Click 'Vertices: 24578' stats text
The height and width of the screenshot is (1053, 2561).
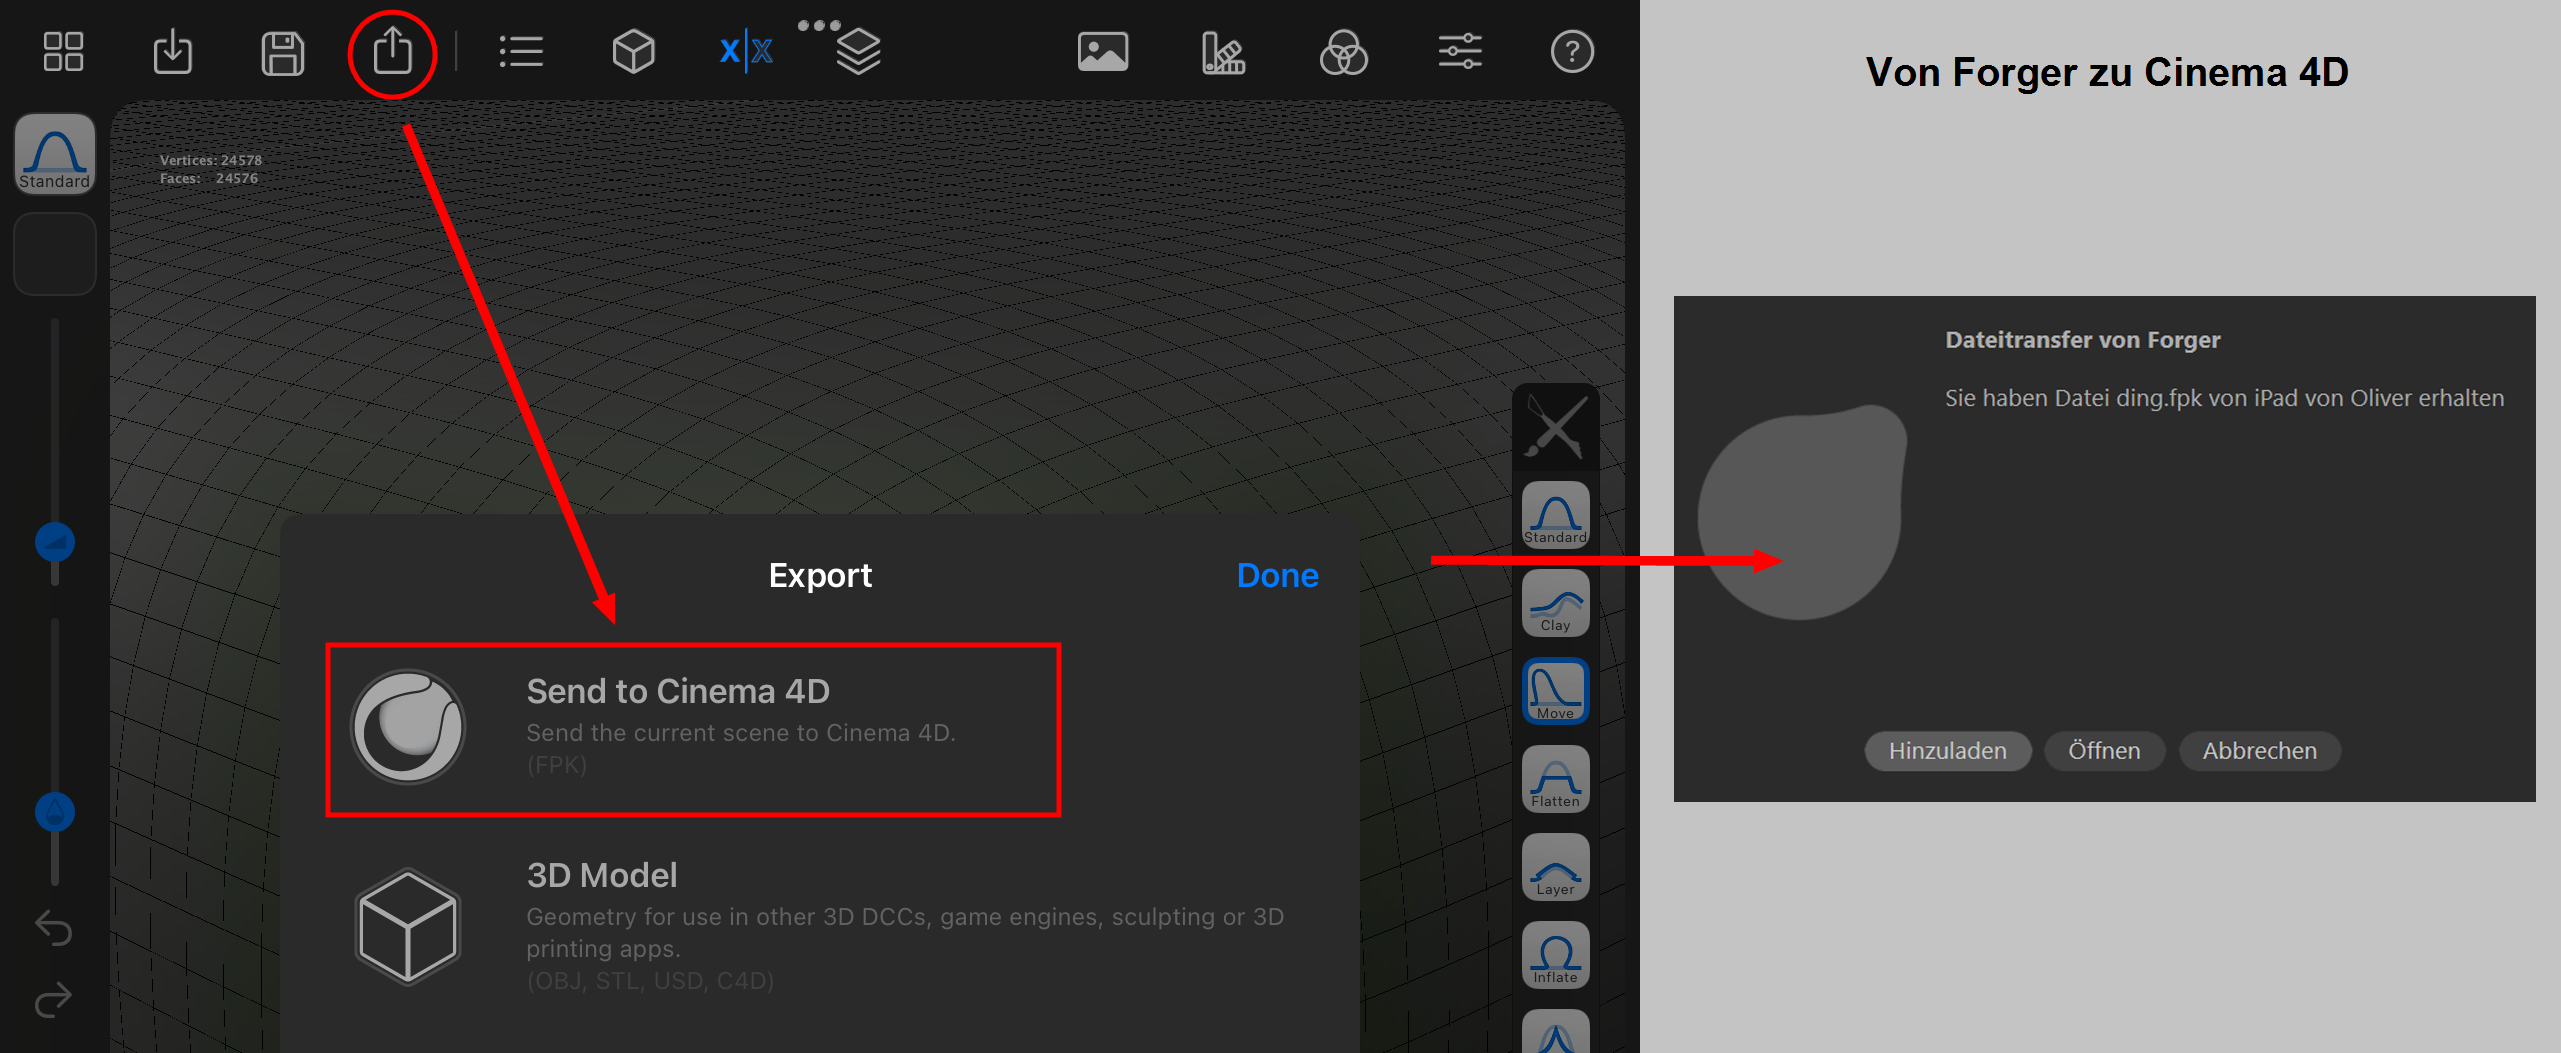(x=211, y=160)
